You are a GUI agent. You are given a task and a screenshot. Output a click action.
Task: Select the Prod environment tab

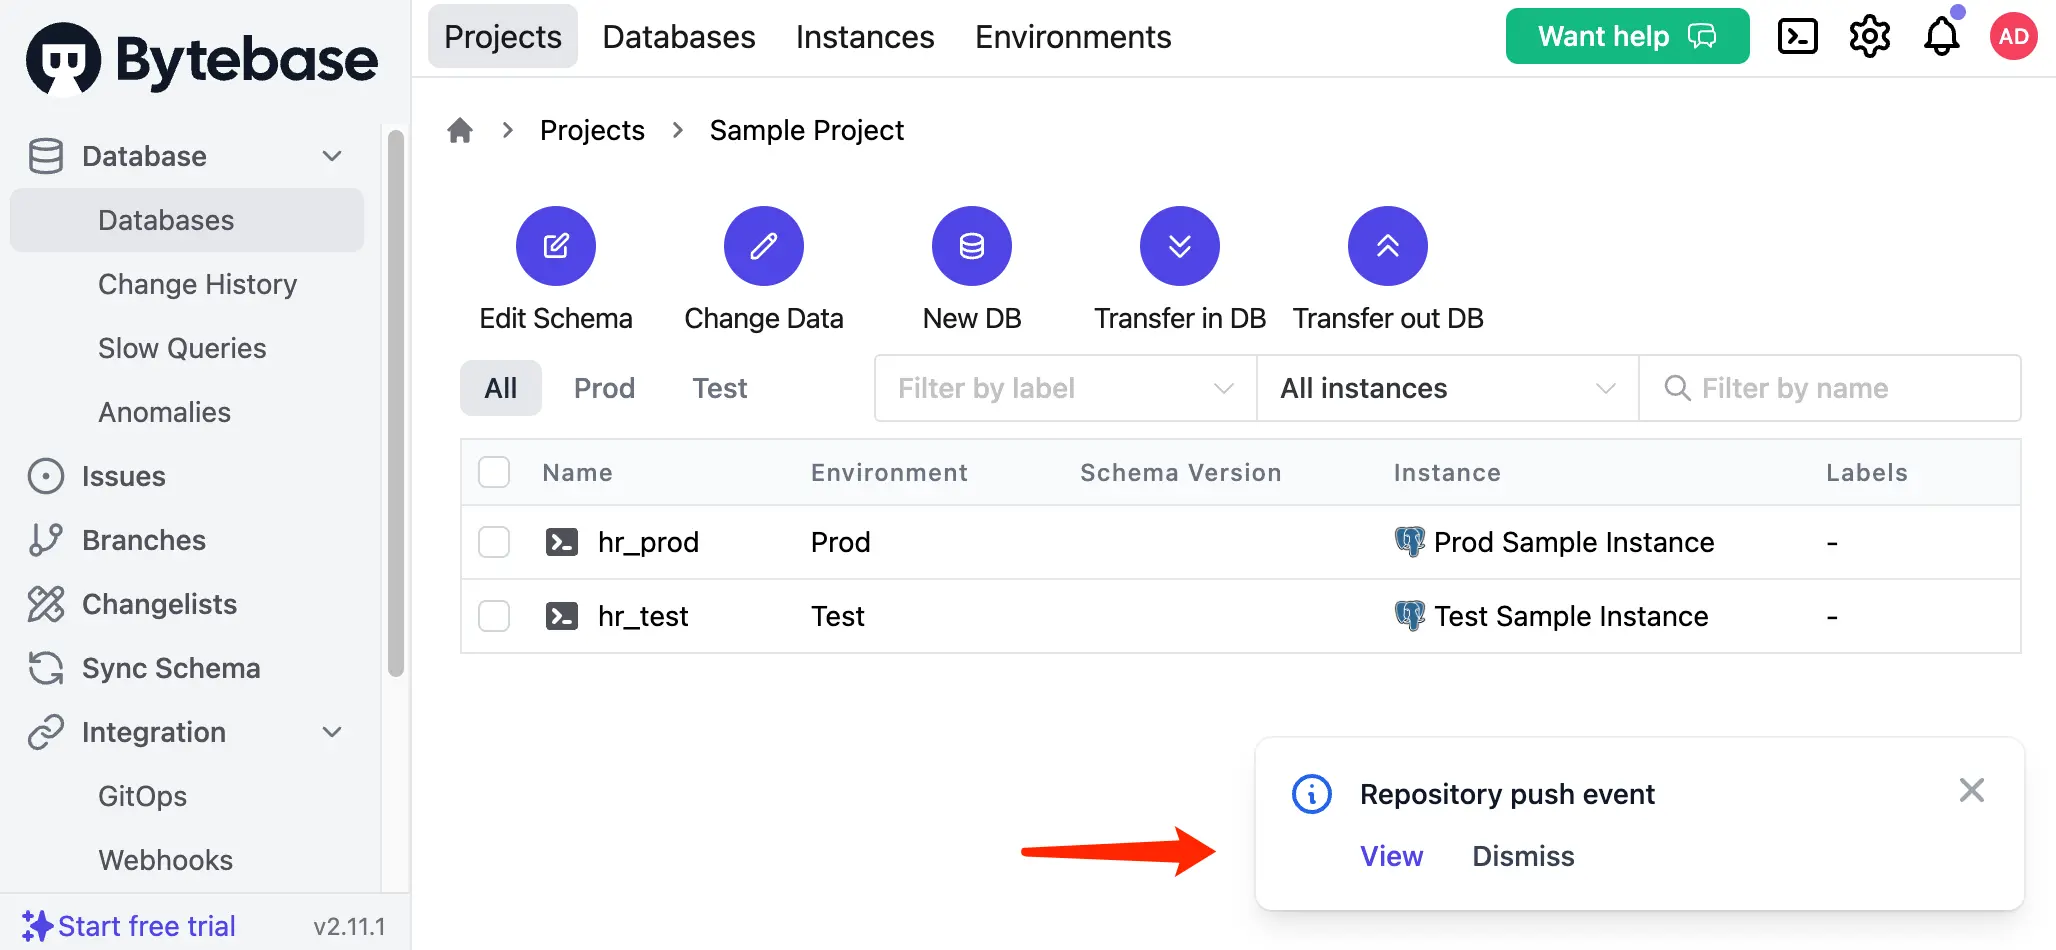tap(604, 388)
